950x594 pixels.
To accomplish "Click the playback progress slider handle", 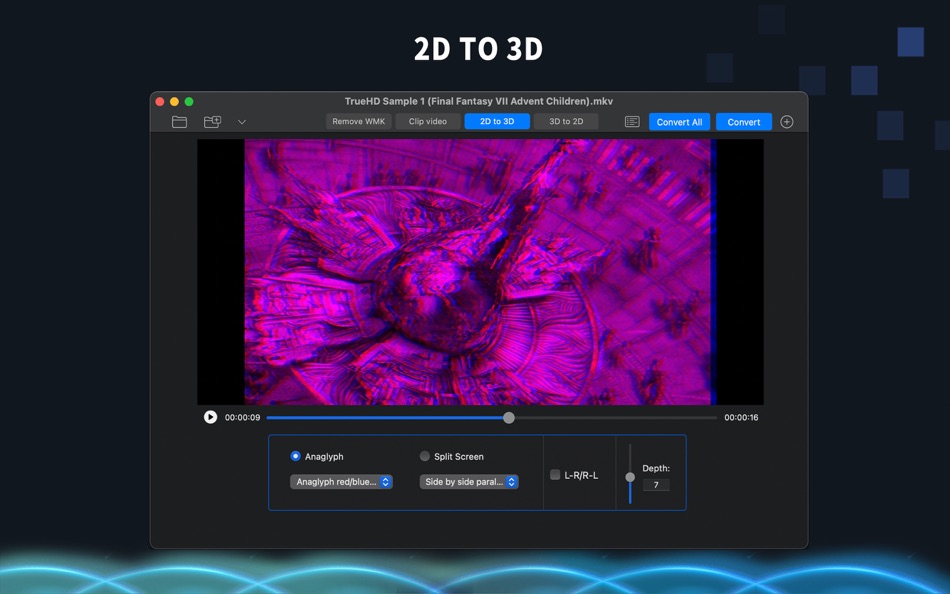I will pyautogui.click(x=509, y=418).
